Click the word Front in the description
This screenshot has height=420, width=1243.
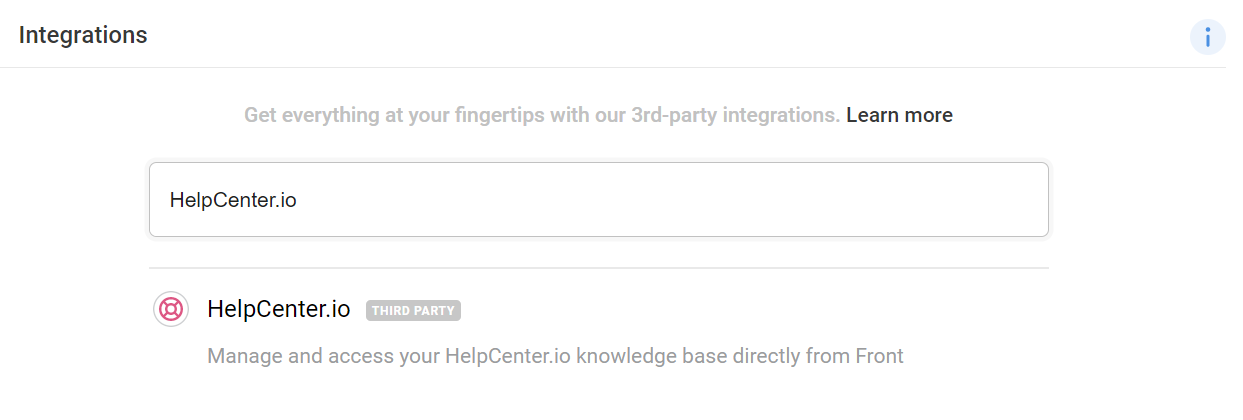(879, 356)
